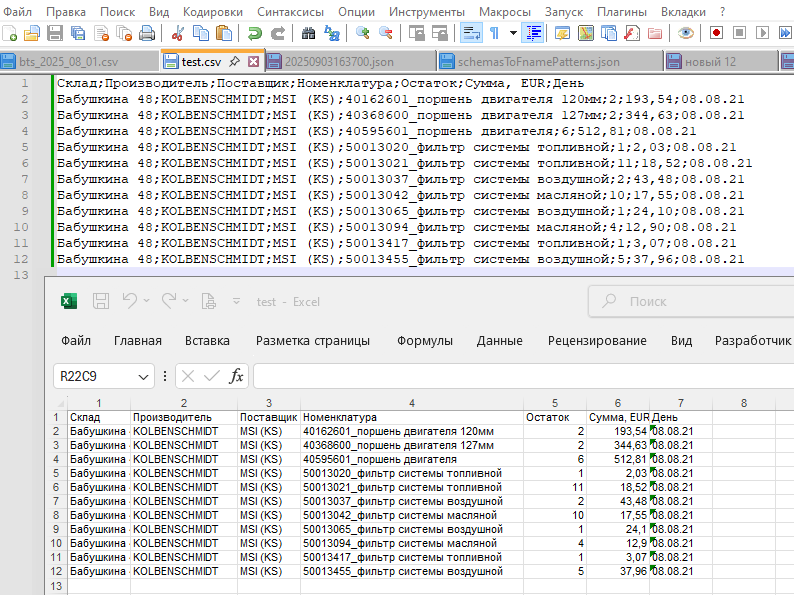
Task: Click the Cut scissors icon
Action: 178,33
